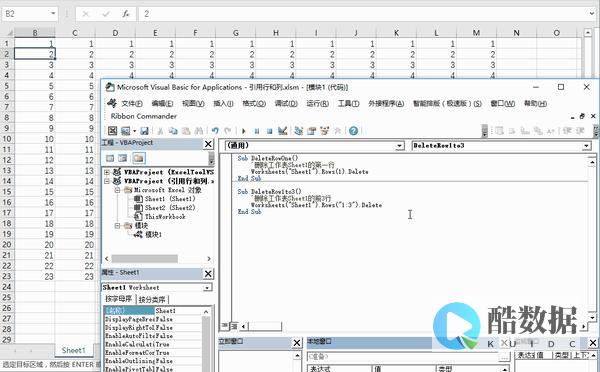Image resolution: width=600 pixels, height=372 pixels.
Task: Open help with the blue question mark icon
Action: [353, 131]
